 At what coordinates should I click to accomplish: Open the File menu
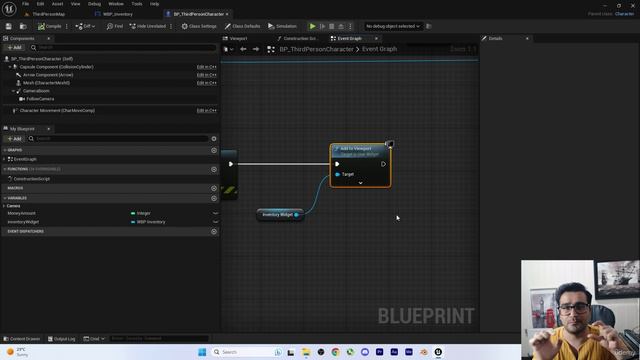[25, 4]
